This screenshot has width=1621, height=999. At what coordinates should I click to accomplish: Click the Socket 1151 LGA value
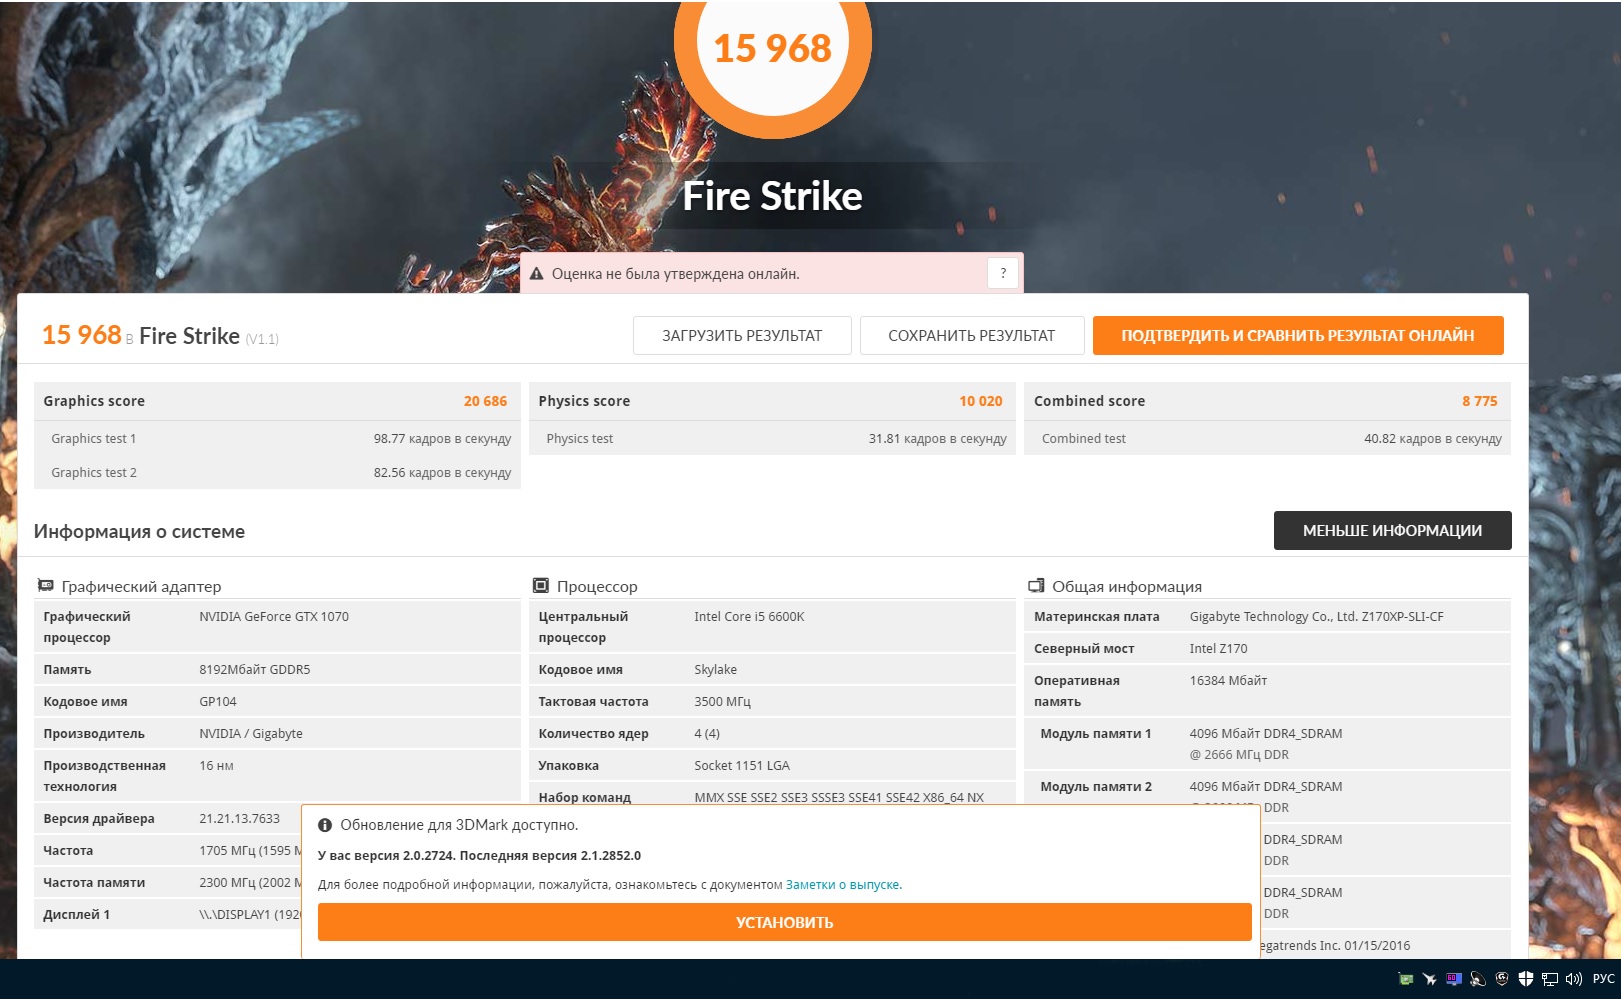742,765
